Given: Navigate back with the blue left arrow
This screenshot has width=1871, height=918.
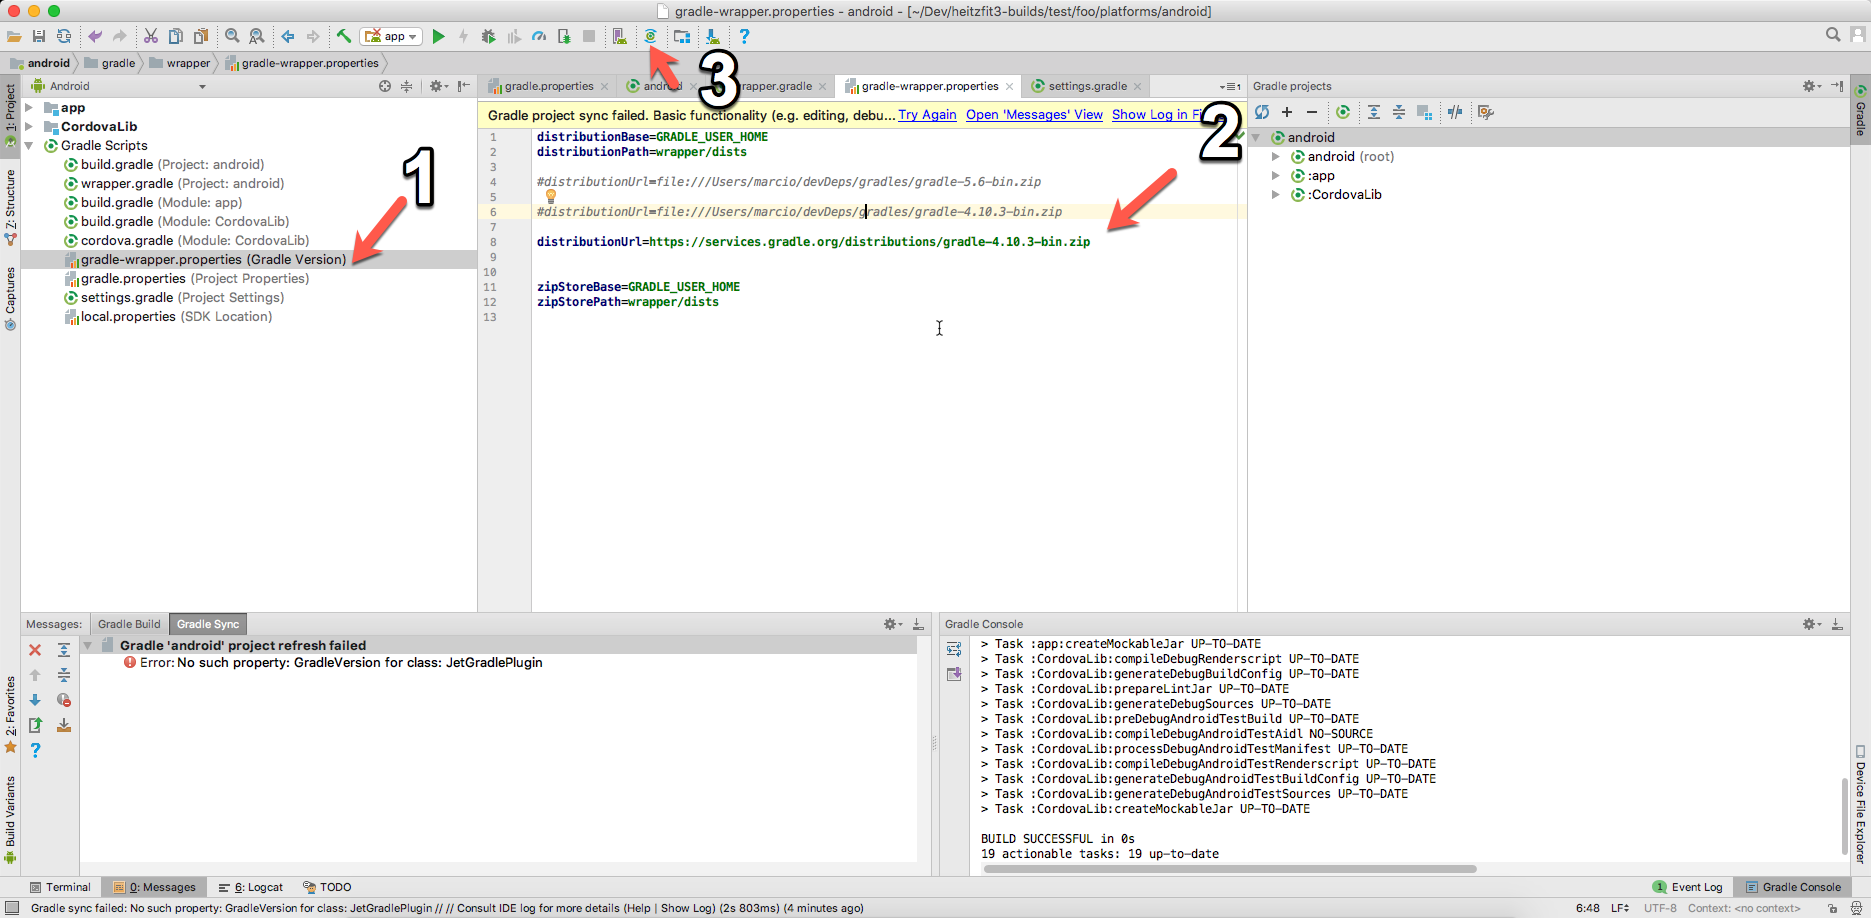Looking at the screenshot, I should coord(288,36).
